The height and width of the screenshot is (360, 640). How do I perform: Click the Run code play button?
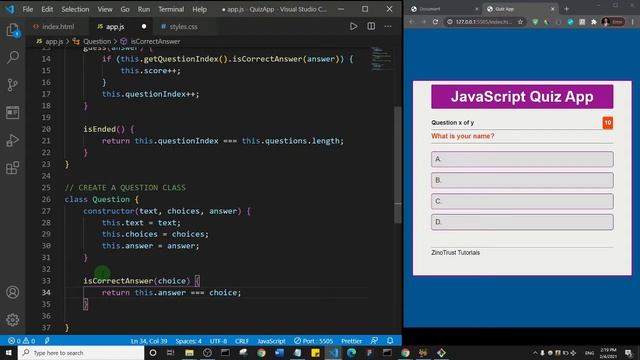(x=353, y=27)
